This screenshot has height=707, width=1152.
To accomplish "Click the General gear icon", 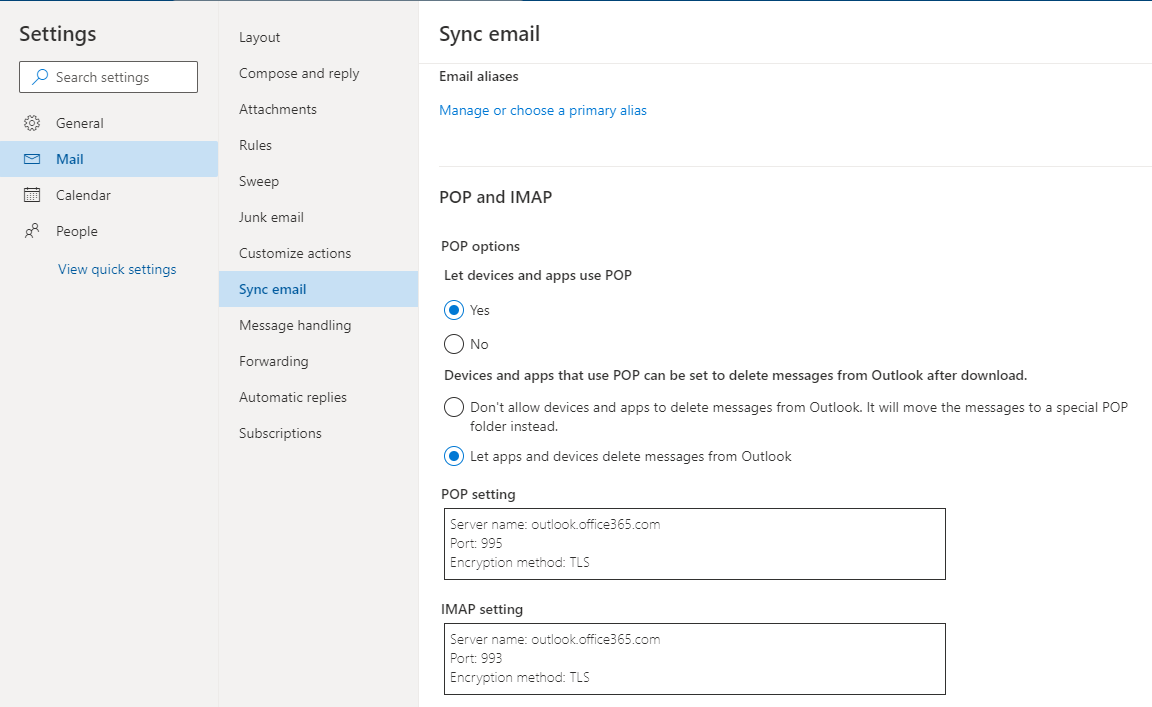I will 32,123.
